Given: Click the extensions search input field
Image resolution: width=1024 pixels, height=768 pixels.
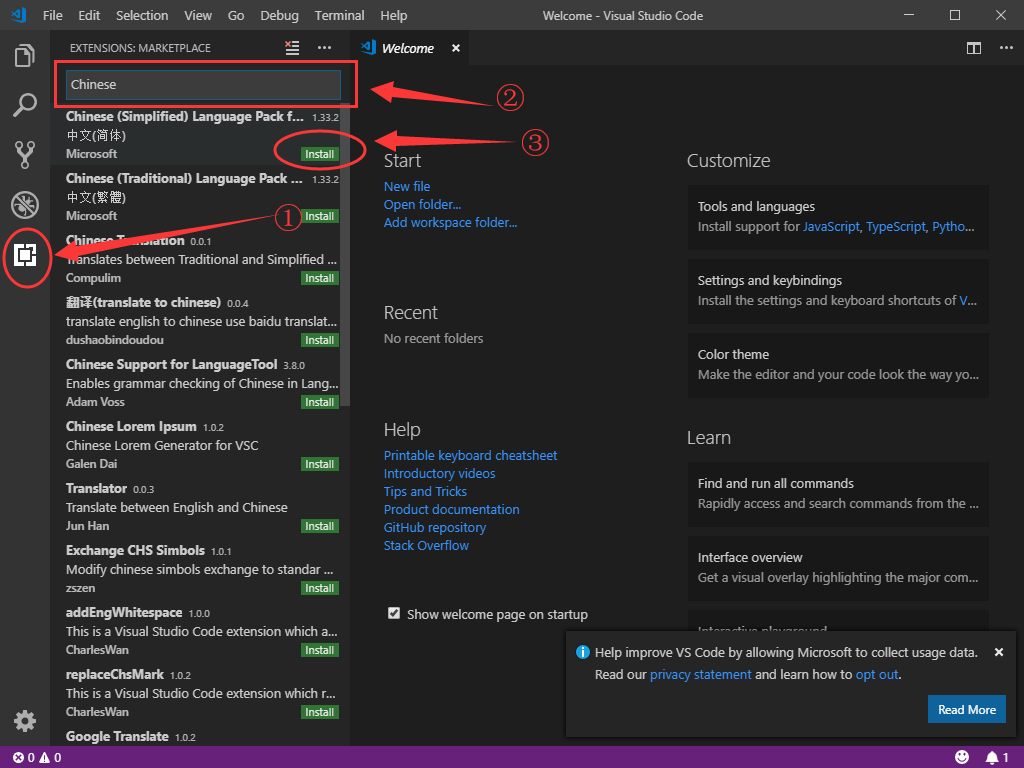Looking at the screenshot, I should [x=203, y=85].
